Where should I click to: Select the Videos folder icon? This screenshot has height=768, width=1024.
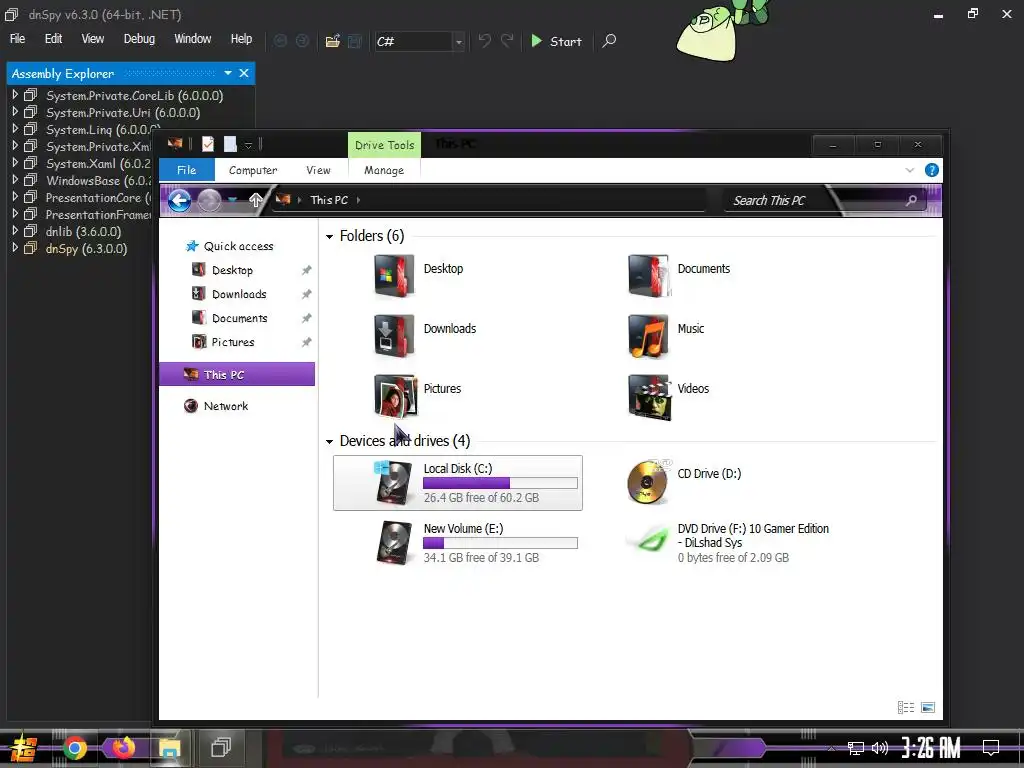pyautogui.click(x=648, y=396)
